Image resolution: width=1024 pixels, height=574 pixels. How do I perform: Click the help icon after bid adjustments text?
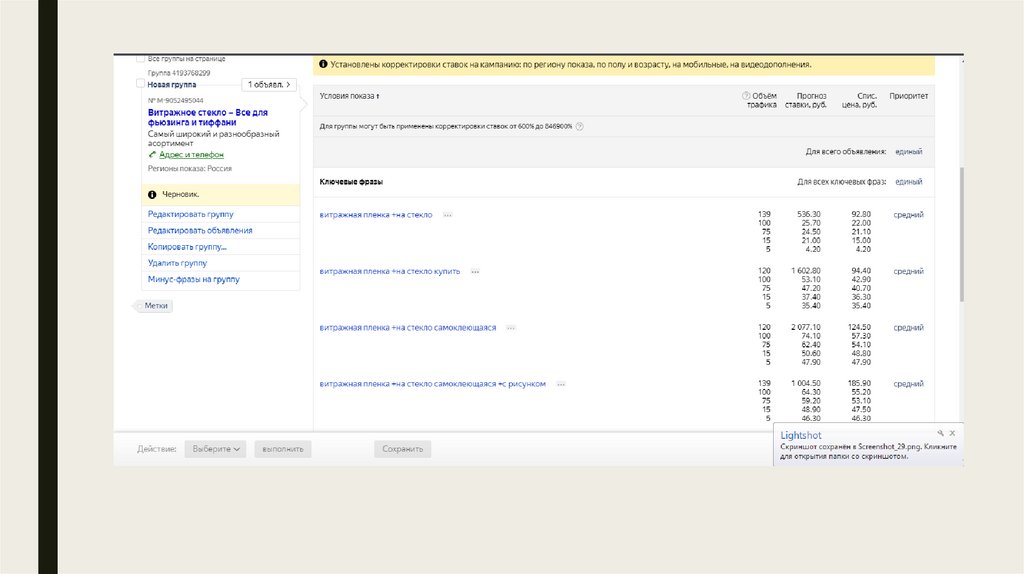tap(580, 127)
